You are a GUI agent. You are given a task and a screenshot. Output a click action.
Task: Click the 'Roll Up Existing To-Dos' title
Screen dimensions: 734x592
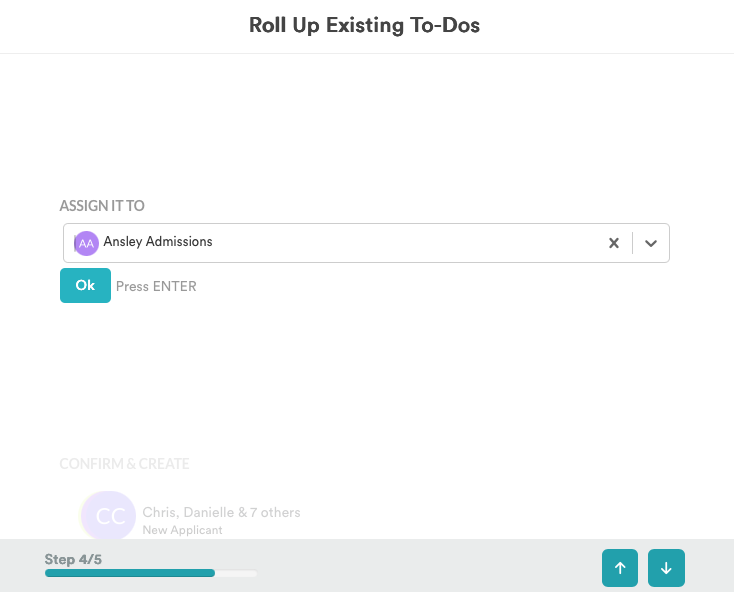[x=364, y=25]
